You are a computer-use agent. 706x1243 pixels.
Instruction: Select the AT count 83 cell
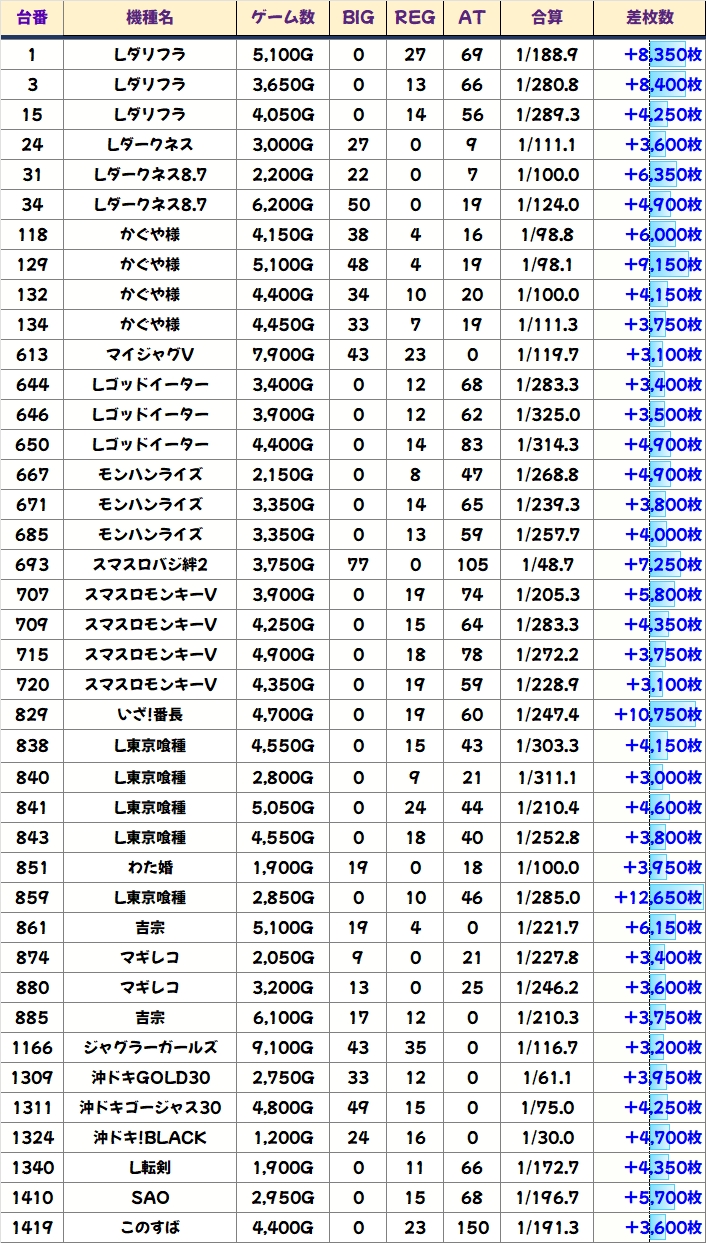click(x=472, y=444)
